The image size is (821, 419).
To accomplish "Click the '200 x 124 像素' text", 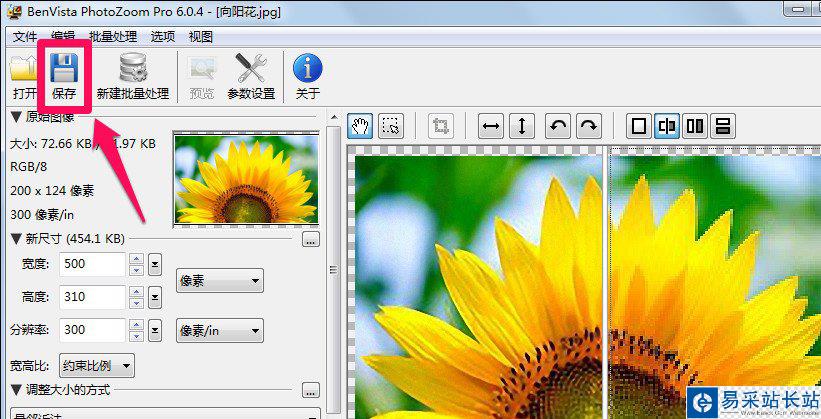I will [x=52, y=191].
